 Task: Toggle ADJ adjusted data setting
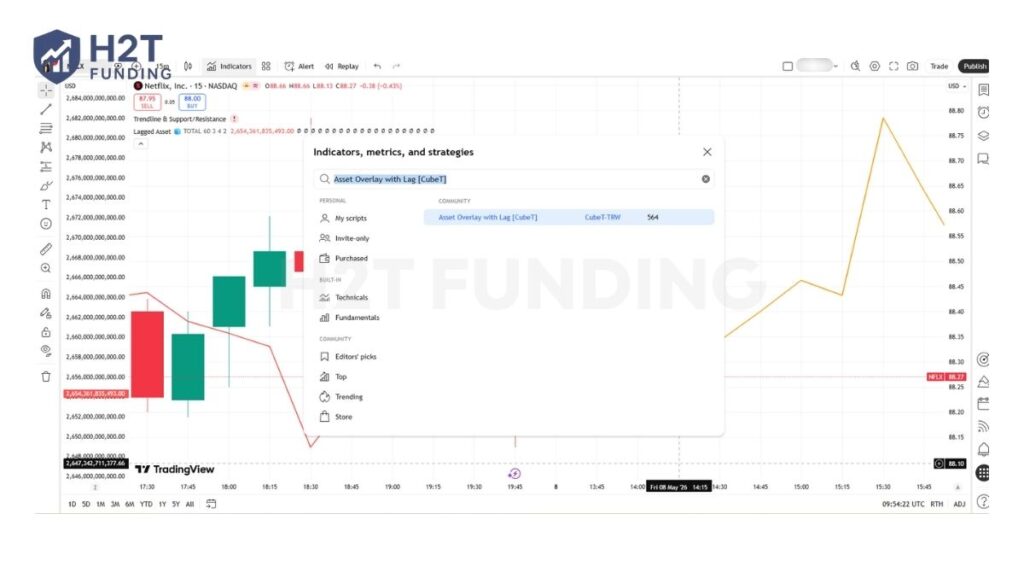tap(959, 504)
